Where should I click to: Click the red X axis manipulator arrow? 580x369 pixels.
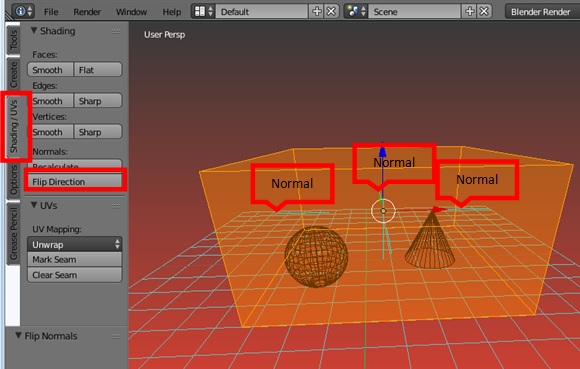440,210
